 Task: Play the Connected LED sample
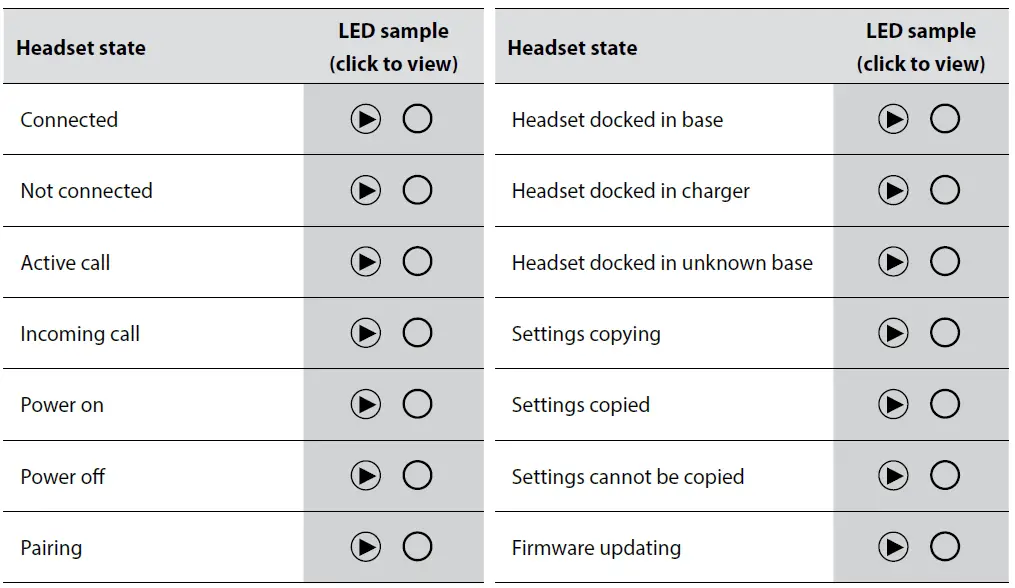pos(366,120)
